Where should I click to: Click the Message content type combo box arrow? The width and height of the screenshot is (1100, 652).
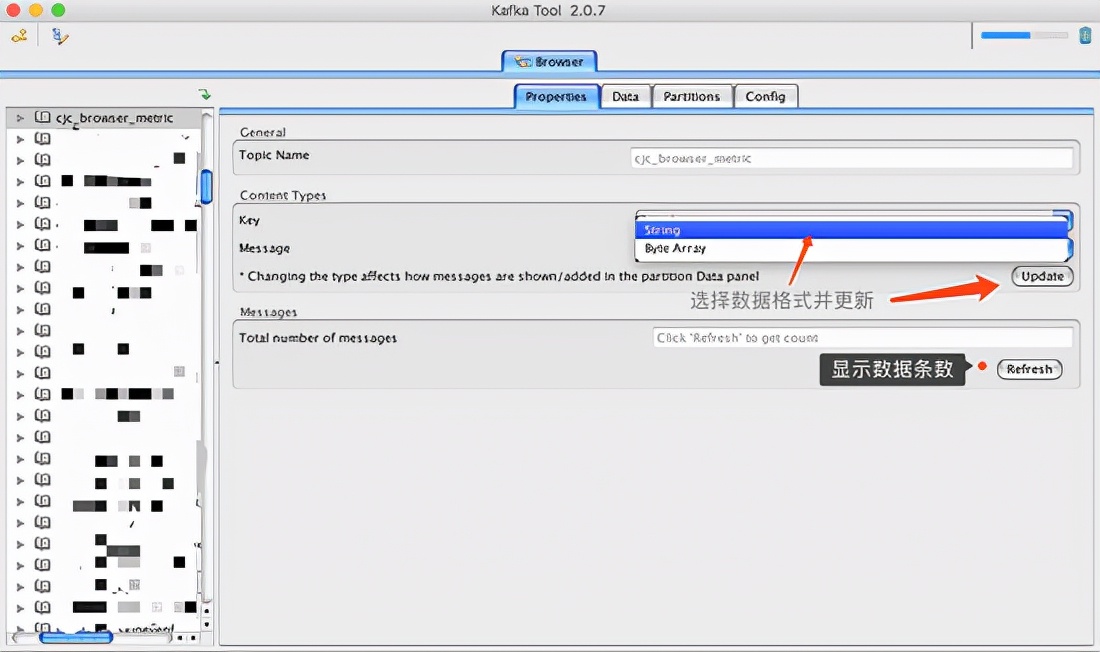pyautogui.click(x=1069, y=248)
